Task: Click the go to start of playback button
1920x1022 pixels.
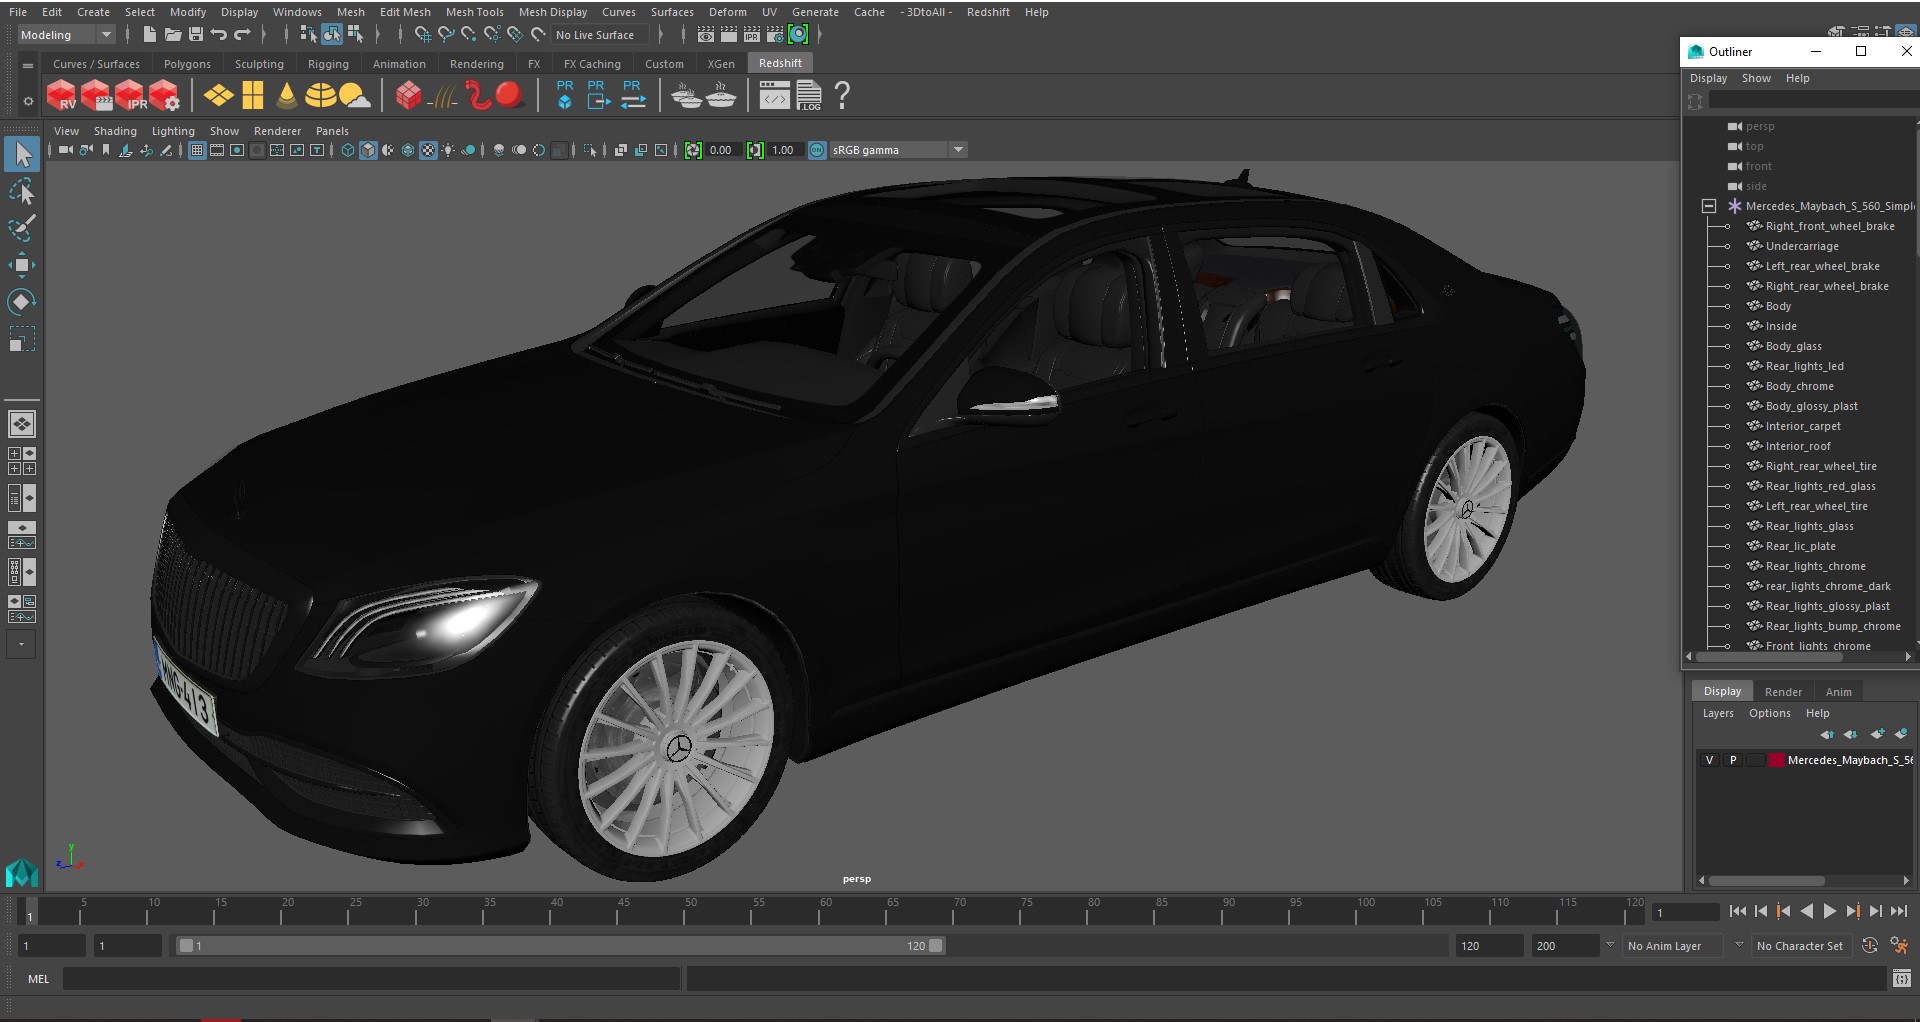Action: click(x=1737, y=911)
